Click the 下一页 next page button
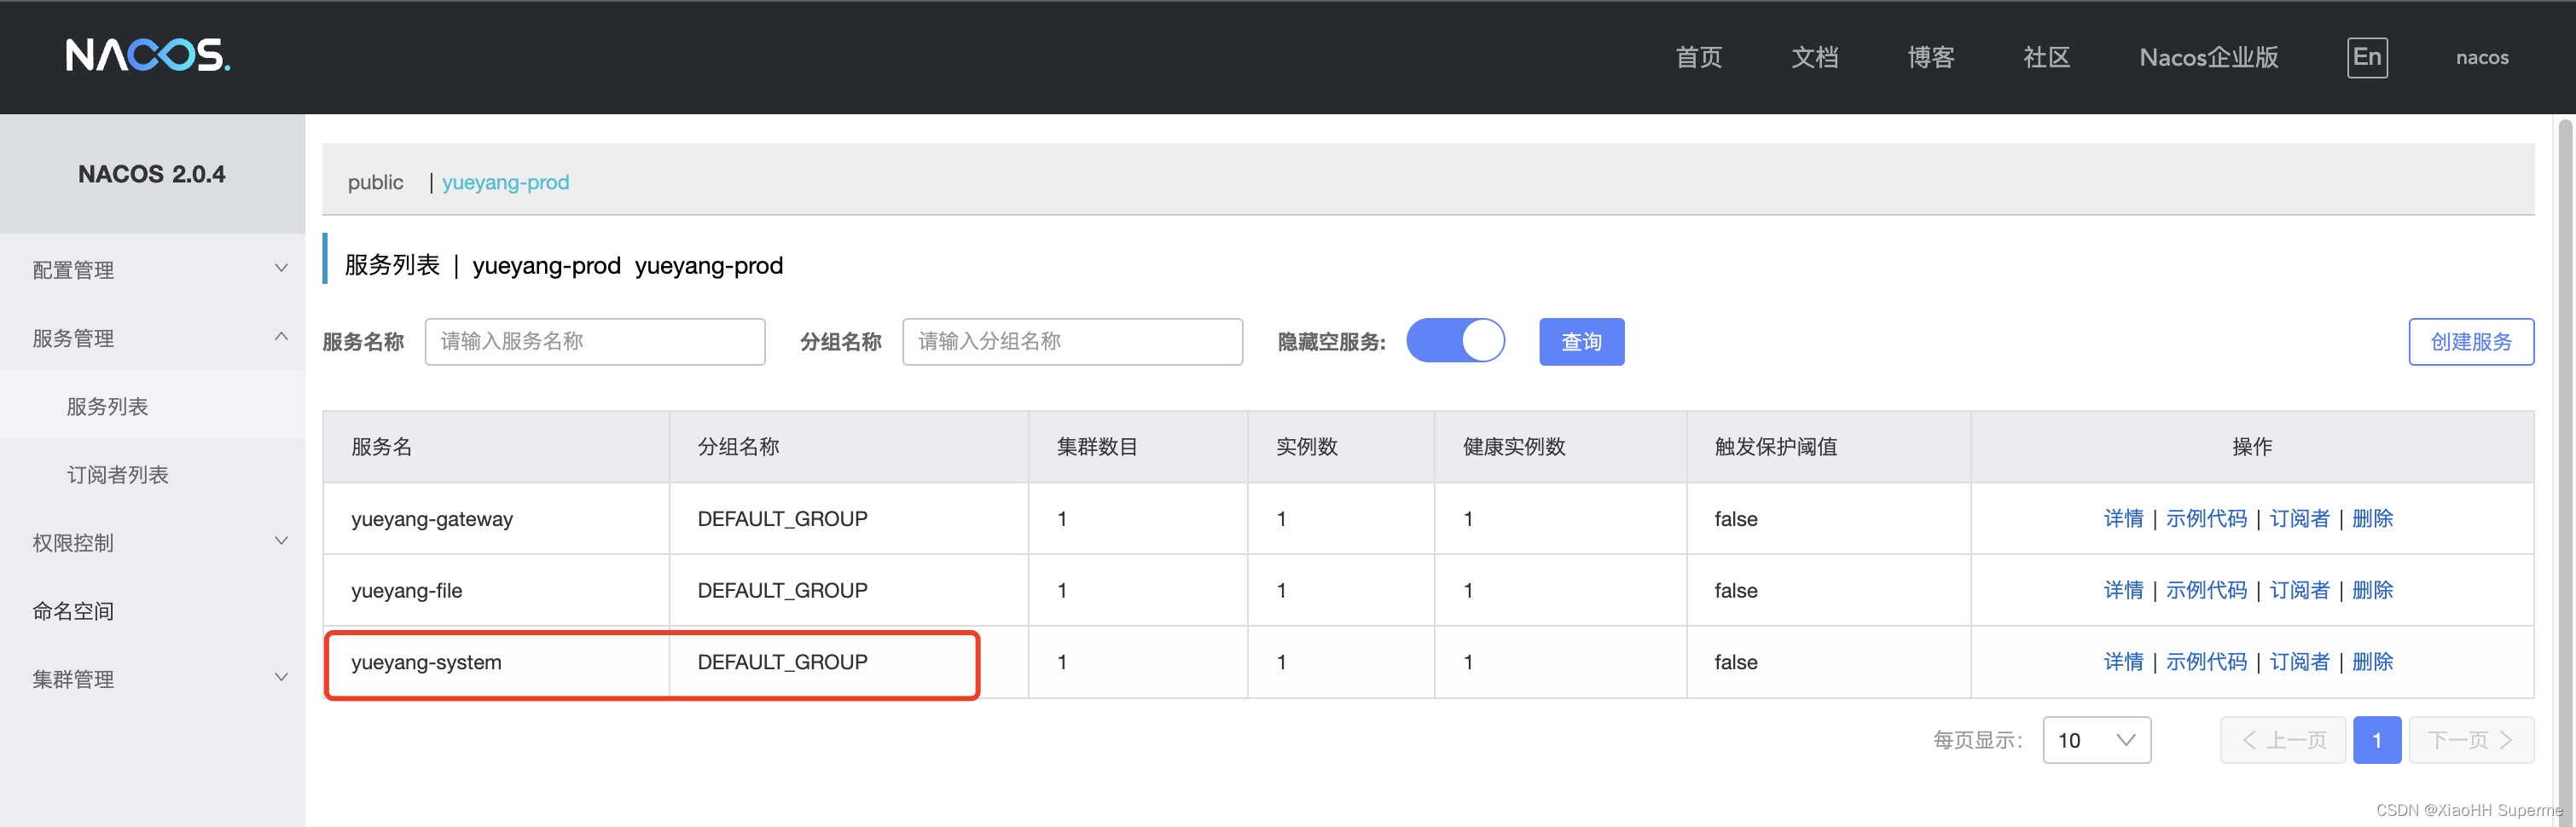This screenshot has height=827, width=2576. pos(2471,740)
